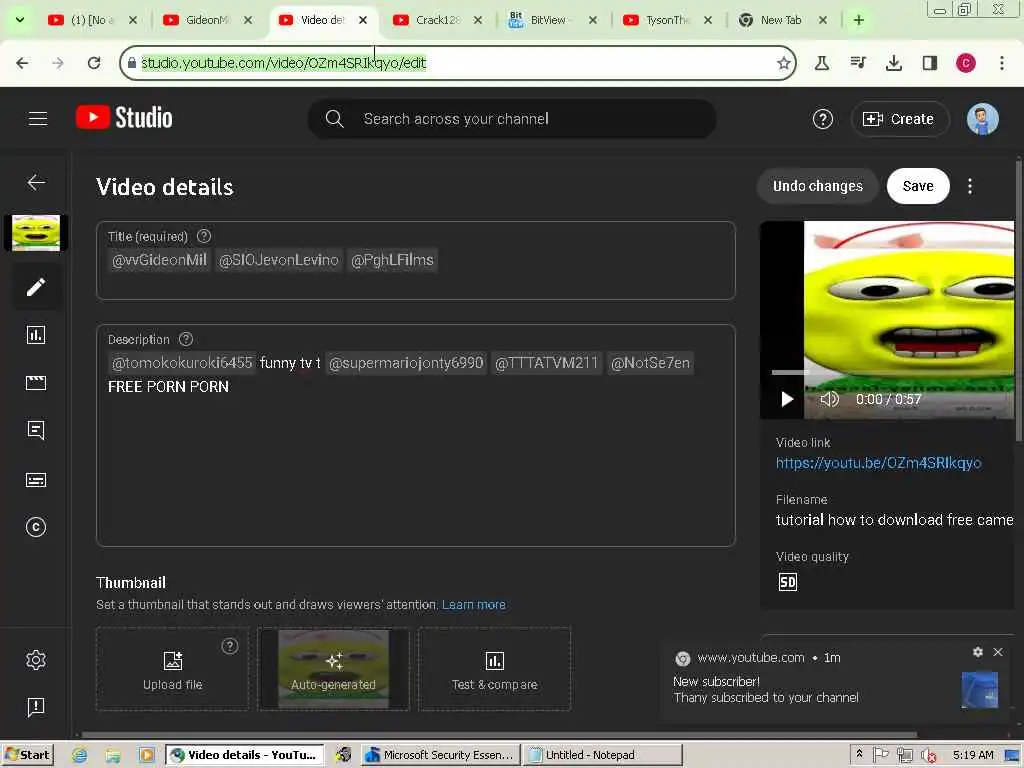This screenshot has height=768, width=1024.
Task: Open Chrome three-dot menu
Action: pos(1002,63)
